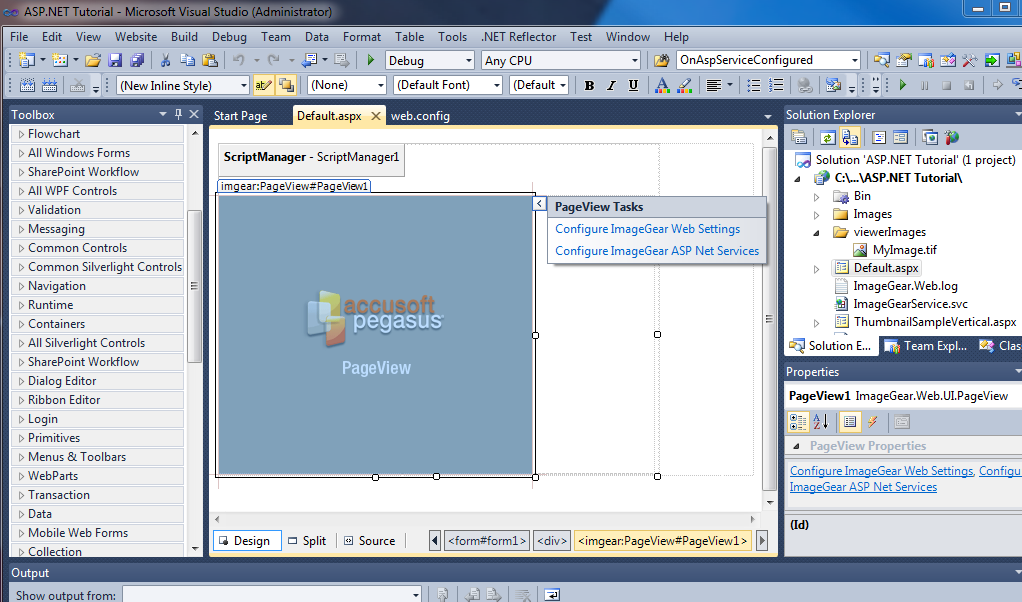Start debugging with the green play arrow

[x=370, y=61]
